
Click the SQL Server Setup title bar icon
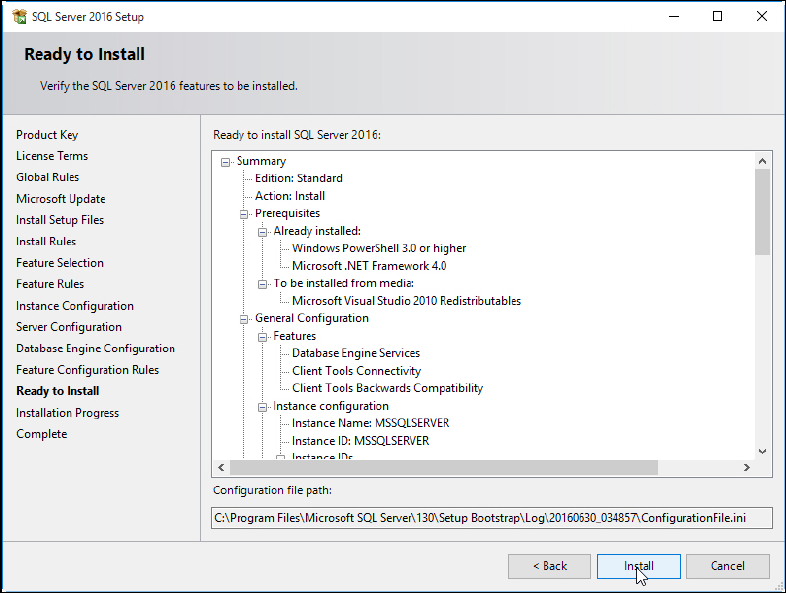pyautogui.click(x=18, y=16)
